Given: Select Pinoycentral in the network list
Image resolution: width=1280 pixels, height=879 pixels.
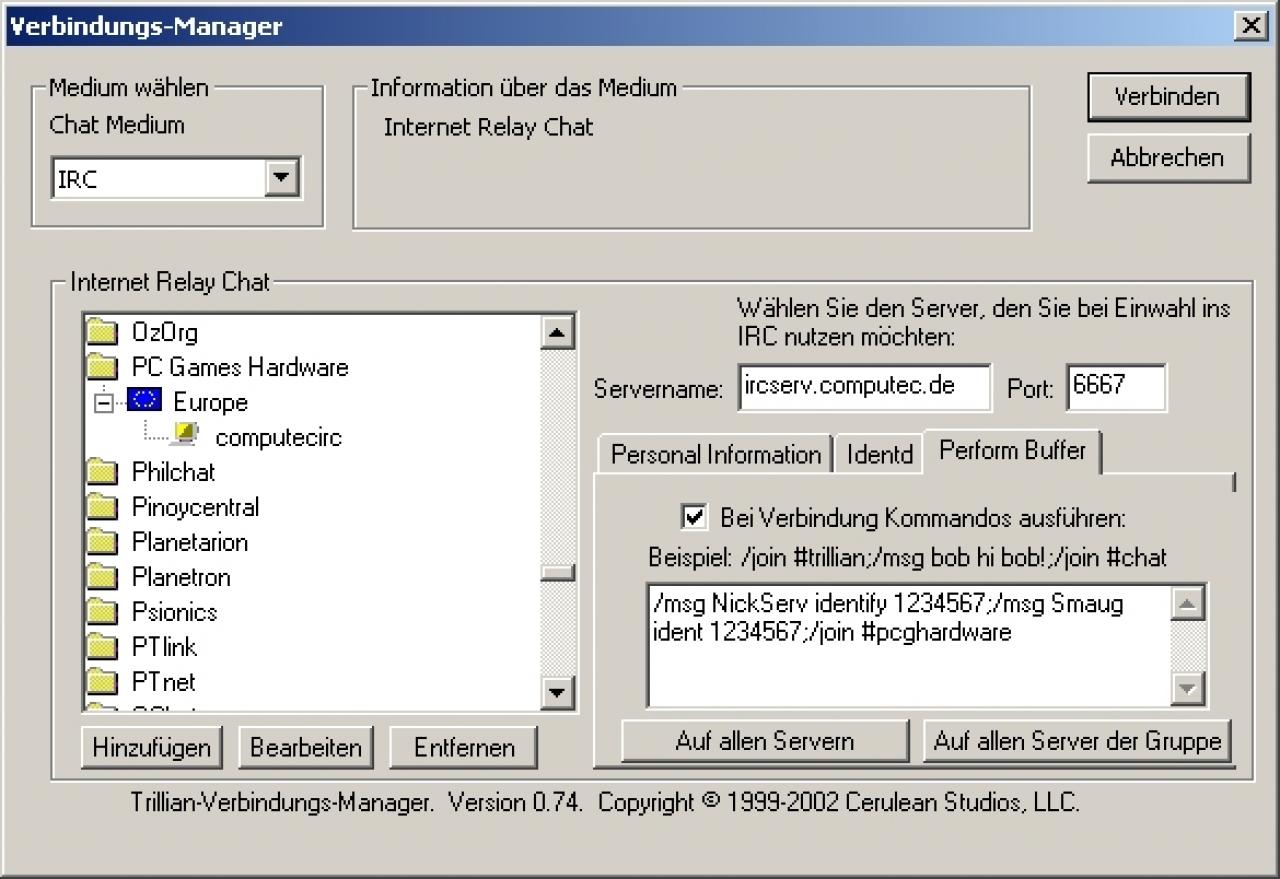Looking at the screenshot, I should 195,507.
